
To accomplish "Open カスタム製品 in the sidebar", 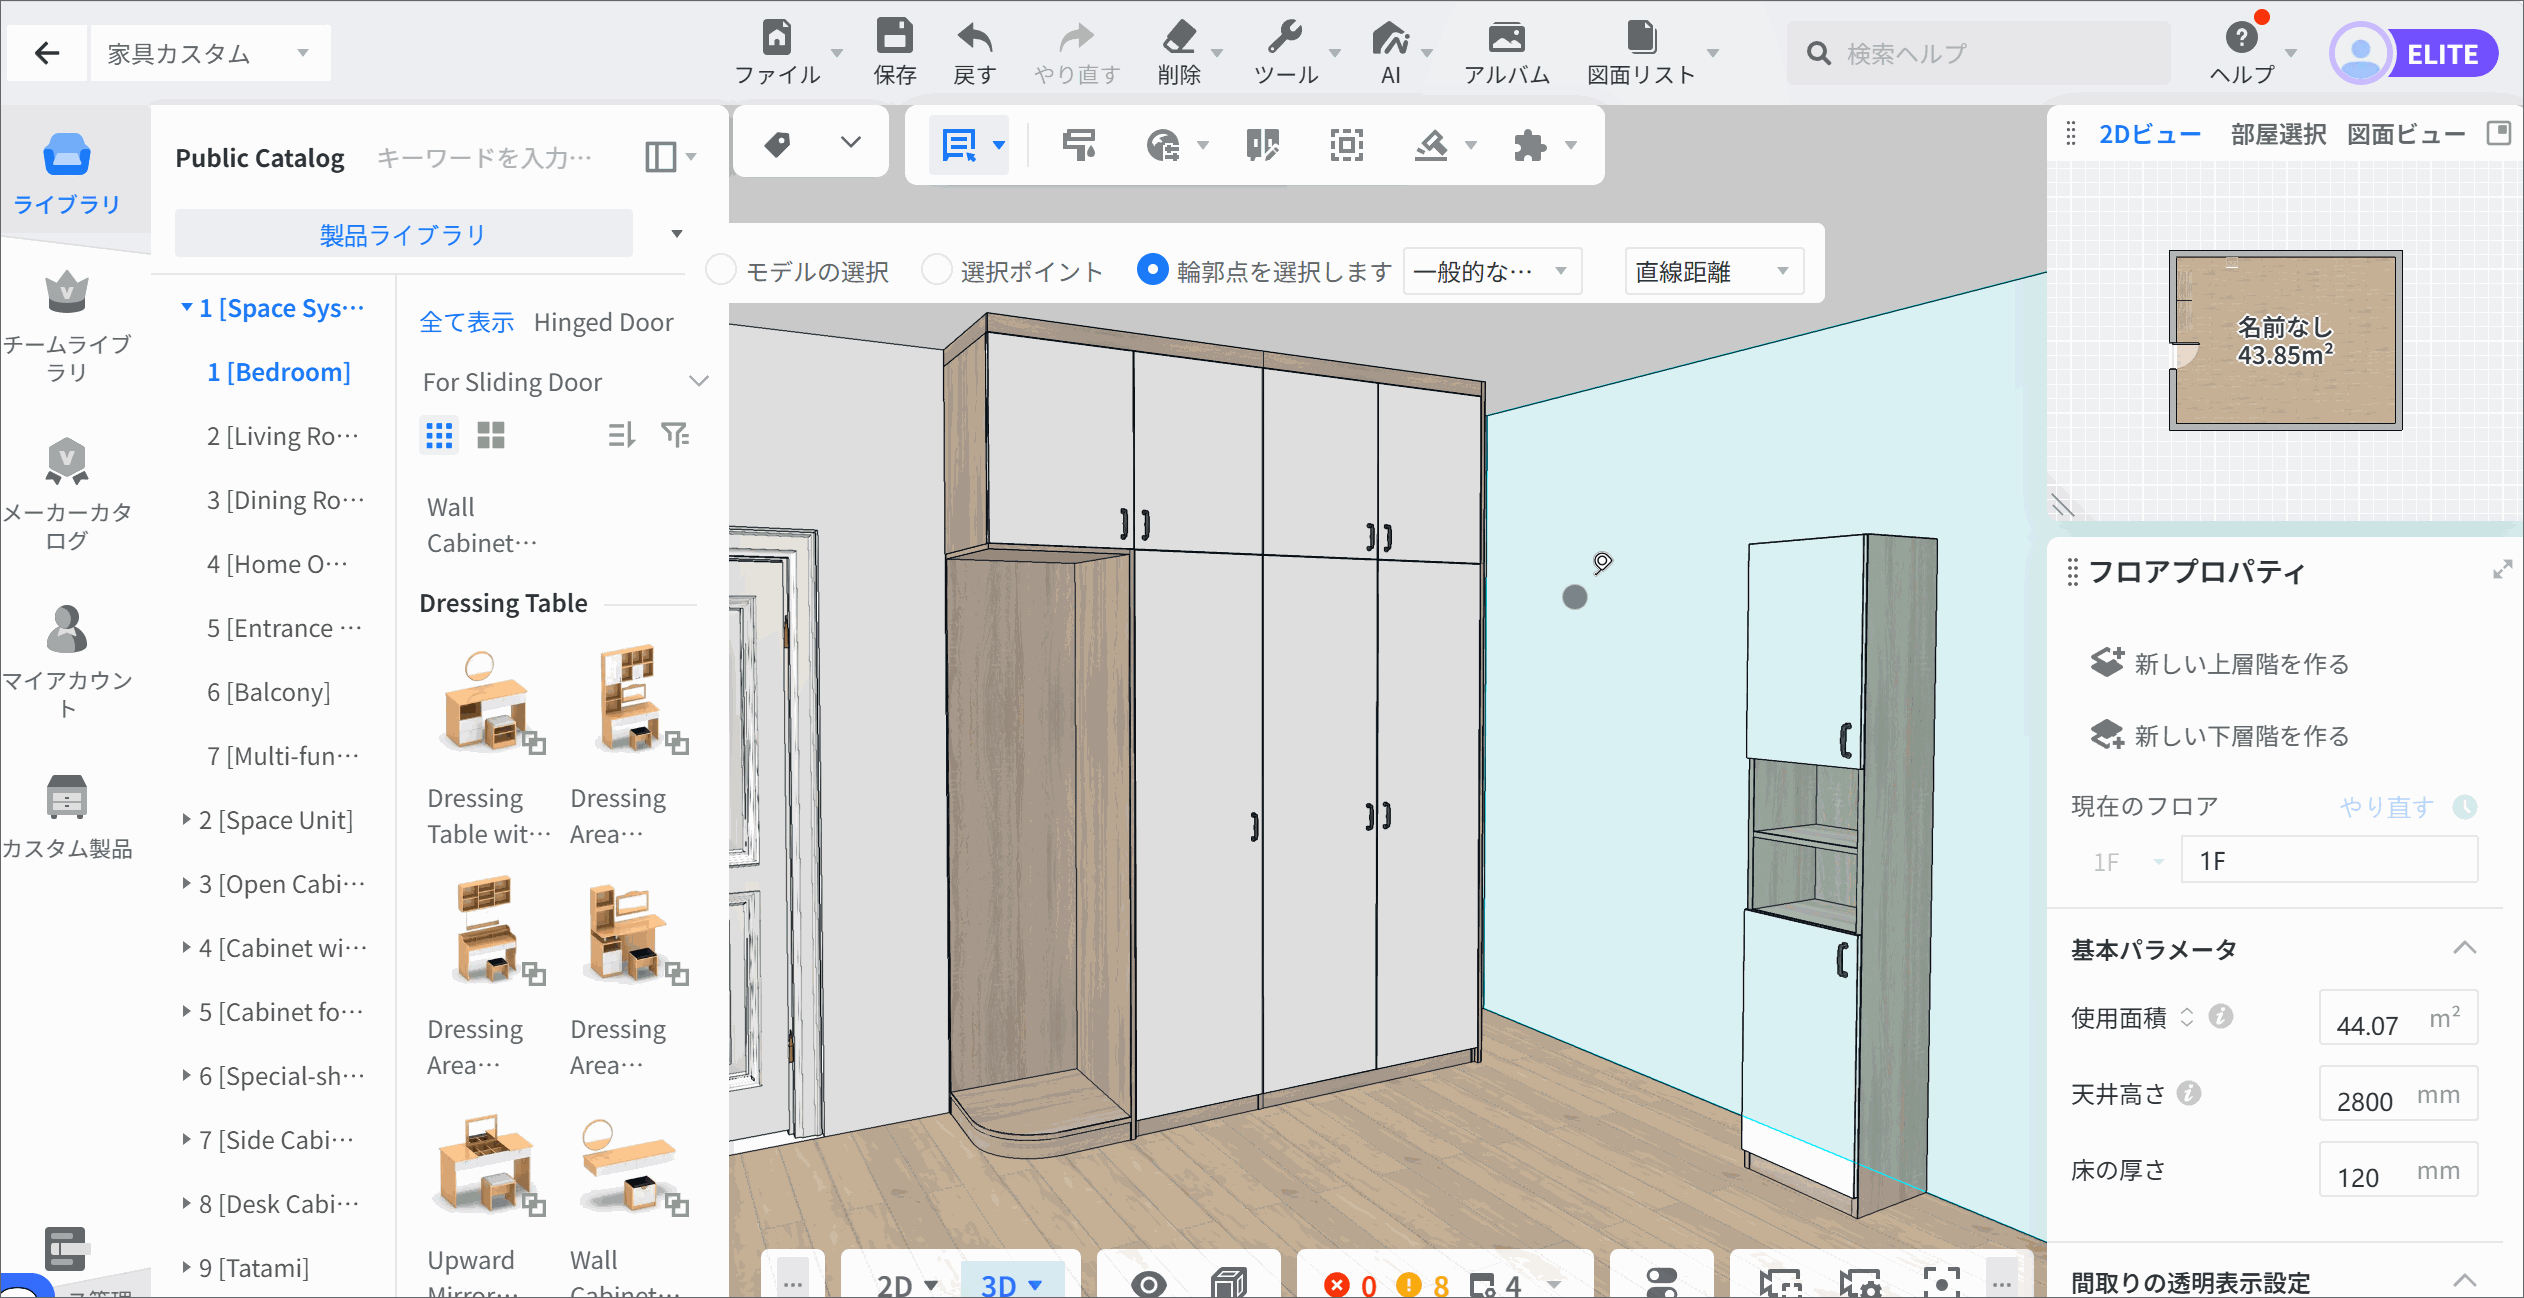I will coord(67,817).
